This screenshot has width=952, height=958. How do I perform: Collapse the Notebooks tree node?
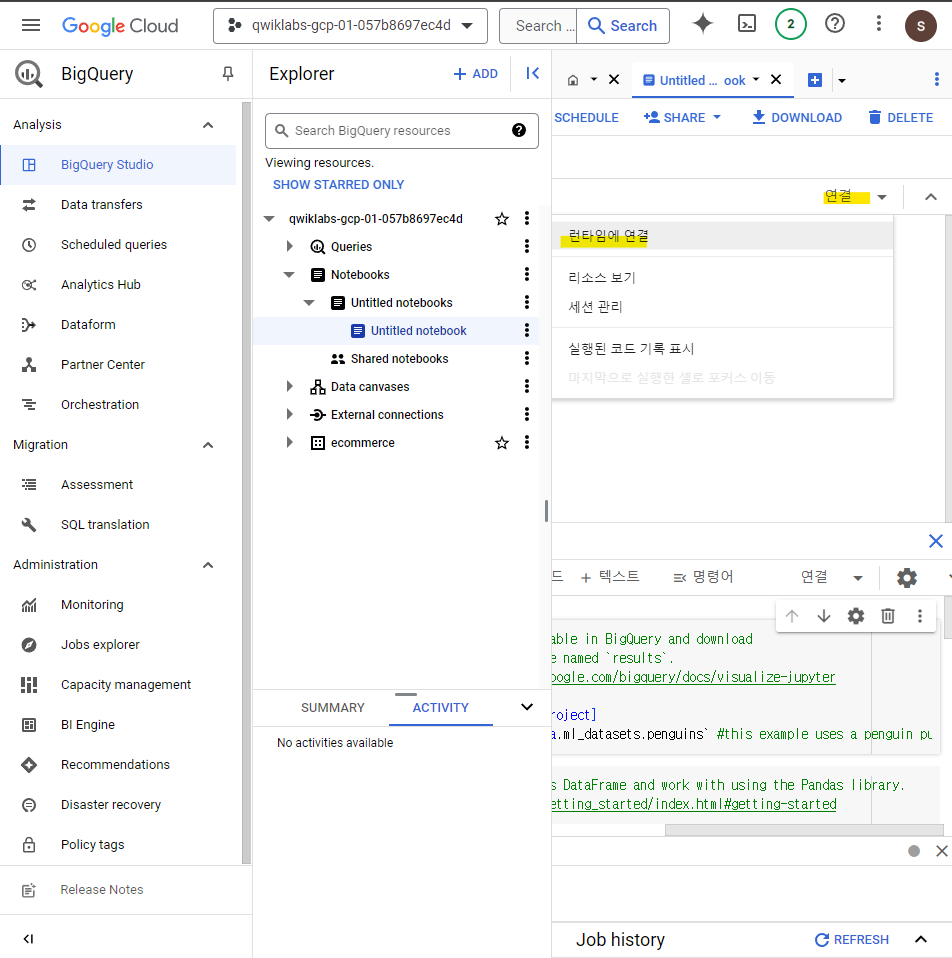tap(289, 274)
